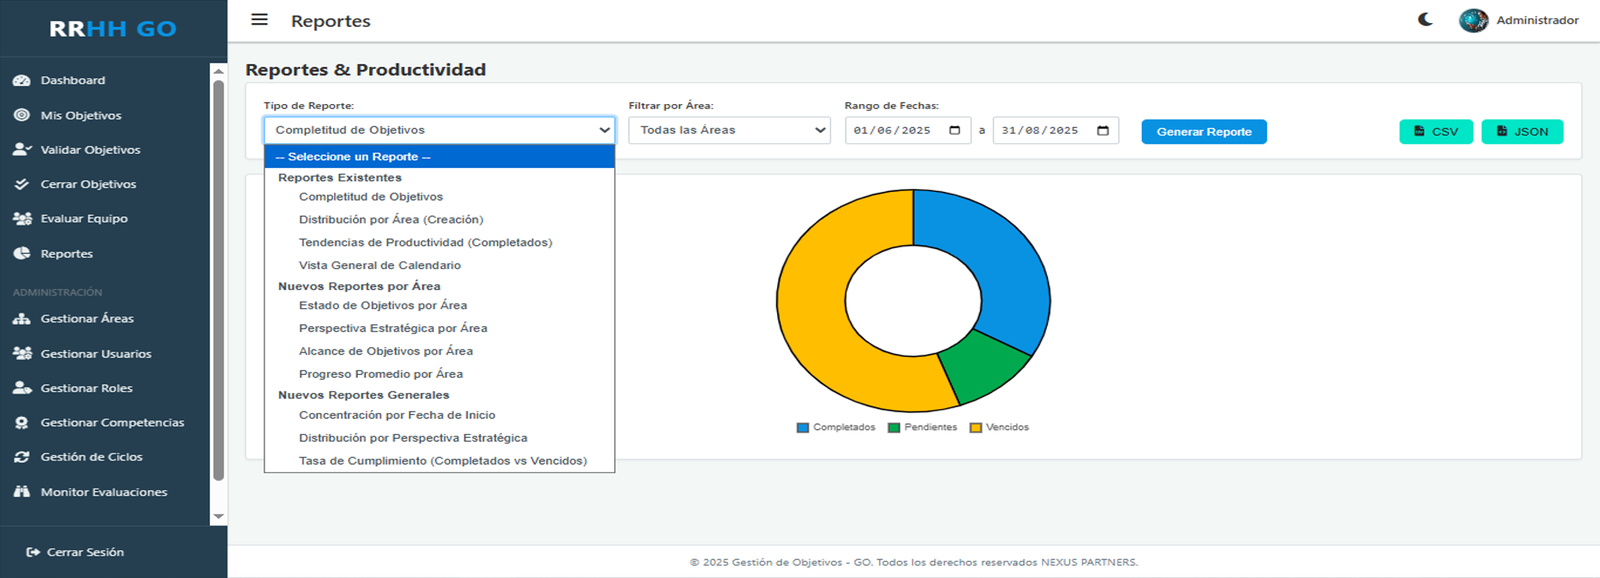Click Gestión de Ciclos sync icon
The width and height of the screenshot is (1600, 578).
click(x=21, y=457)
